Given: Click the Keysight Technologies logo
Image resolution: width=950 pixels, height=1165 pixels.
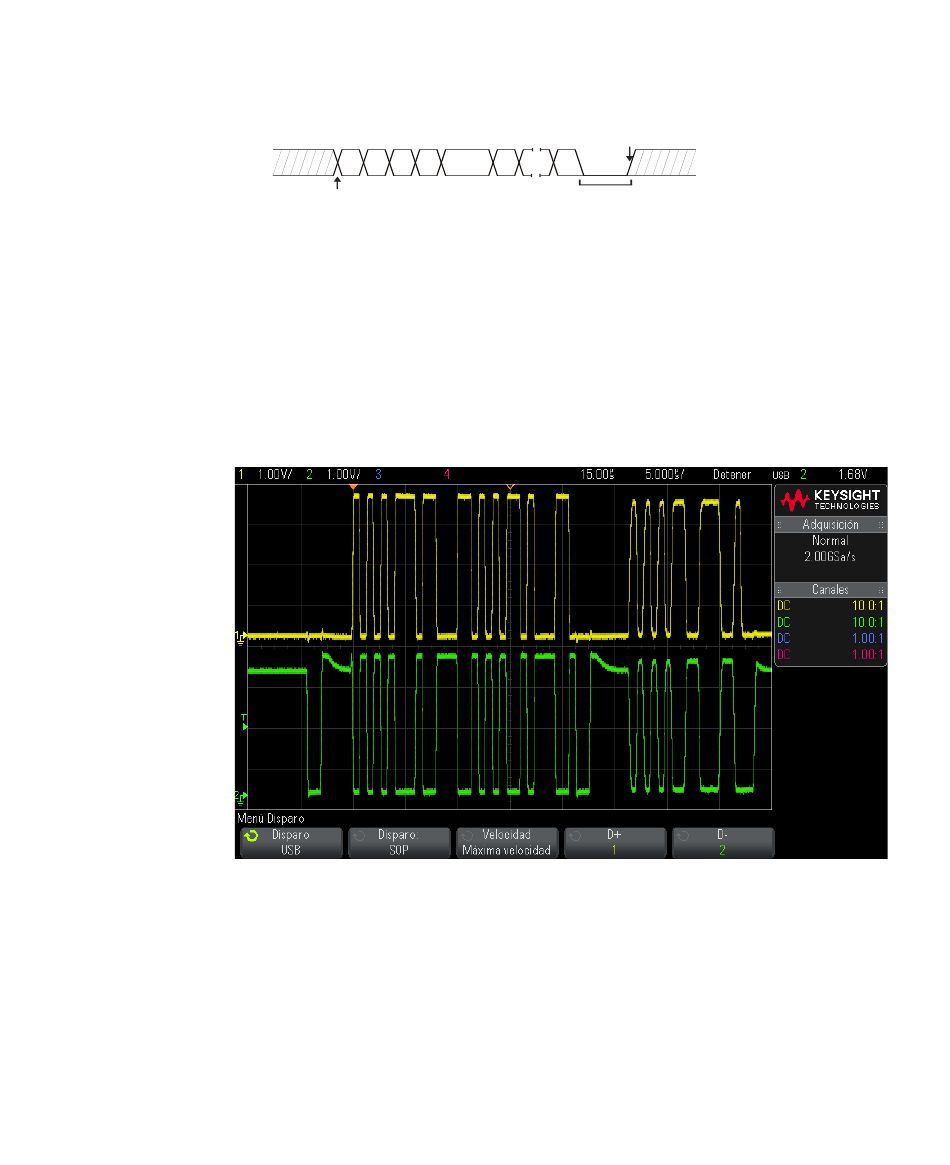Looking at the screenshot, I should click(830, 500).
